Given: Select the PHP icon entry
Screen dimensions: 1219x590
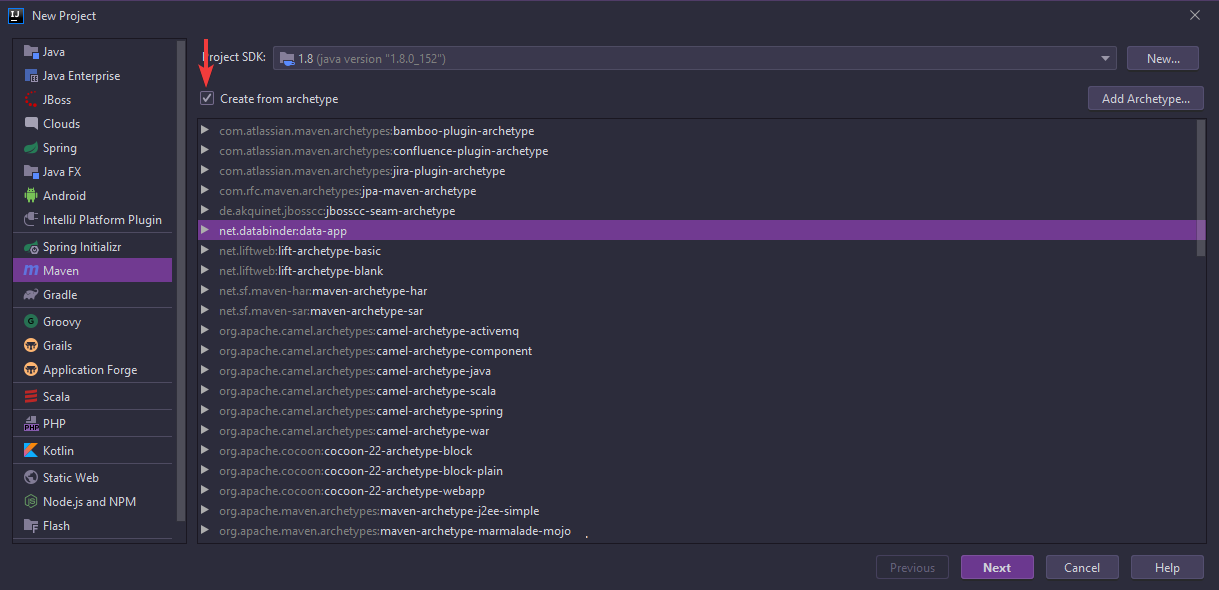Looking at the screenshot, I should pos(31,424).
